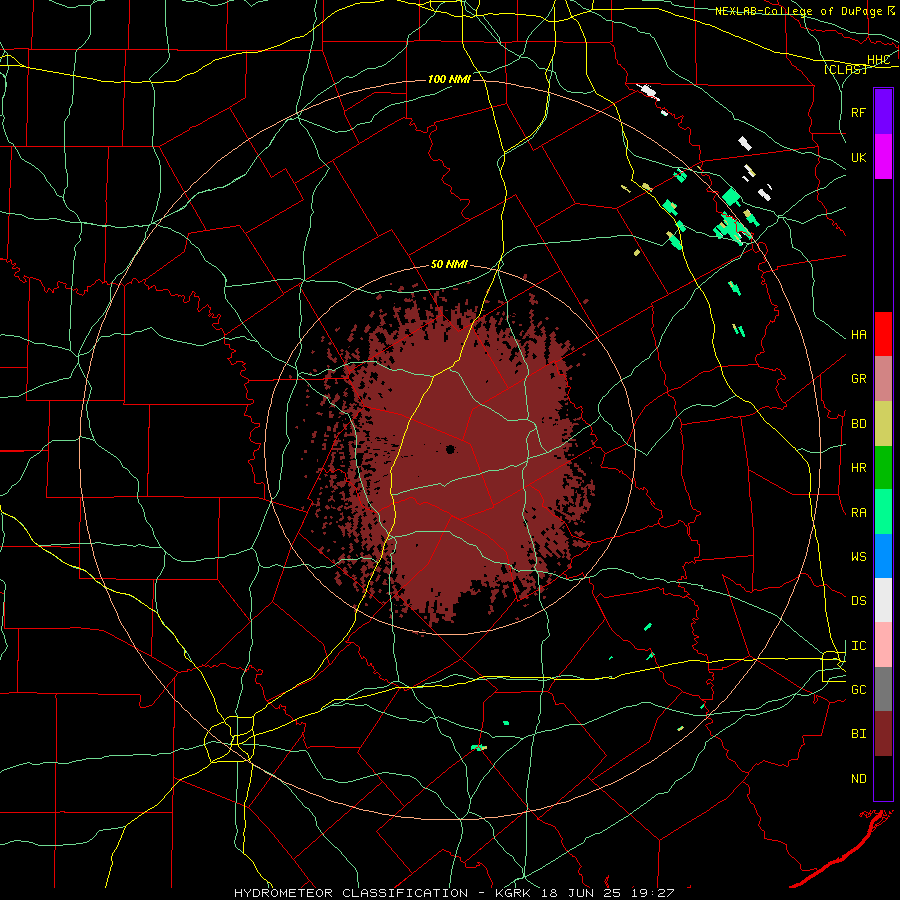900x900 pixels.
Task: Click the WS legend label
Action: tap(858, 557)
